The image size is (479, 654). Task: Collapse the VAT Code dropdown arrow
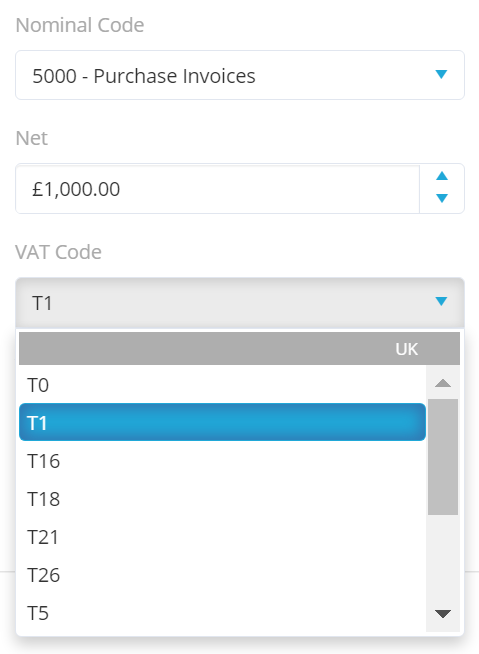pyautogui.click(x=441, y=301)
